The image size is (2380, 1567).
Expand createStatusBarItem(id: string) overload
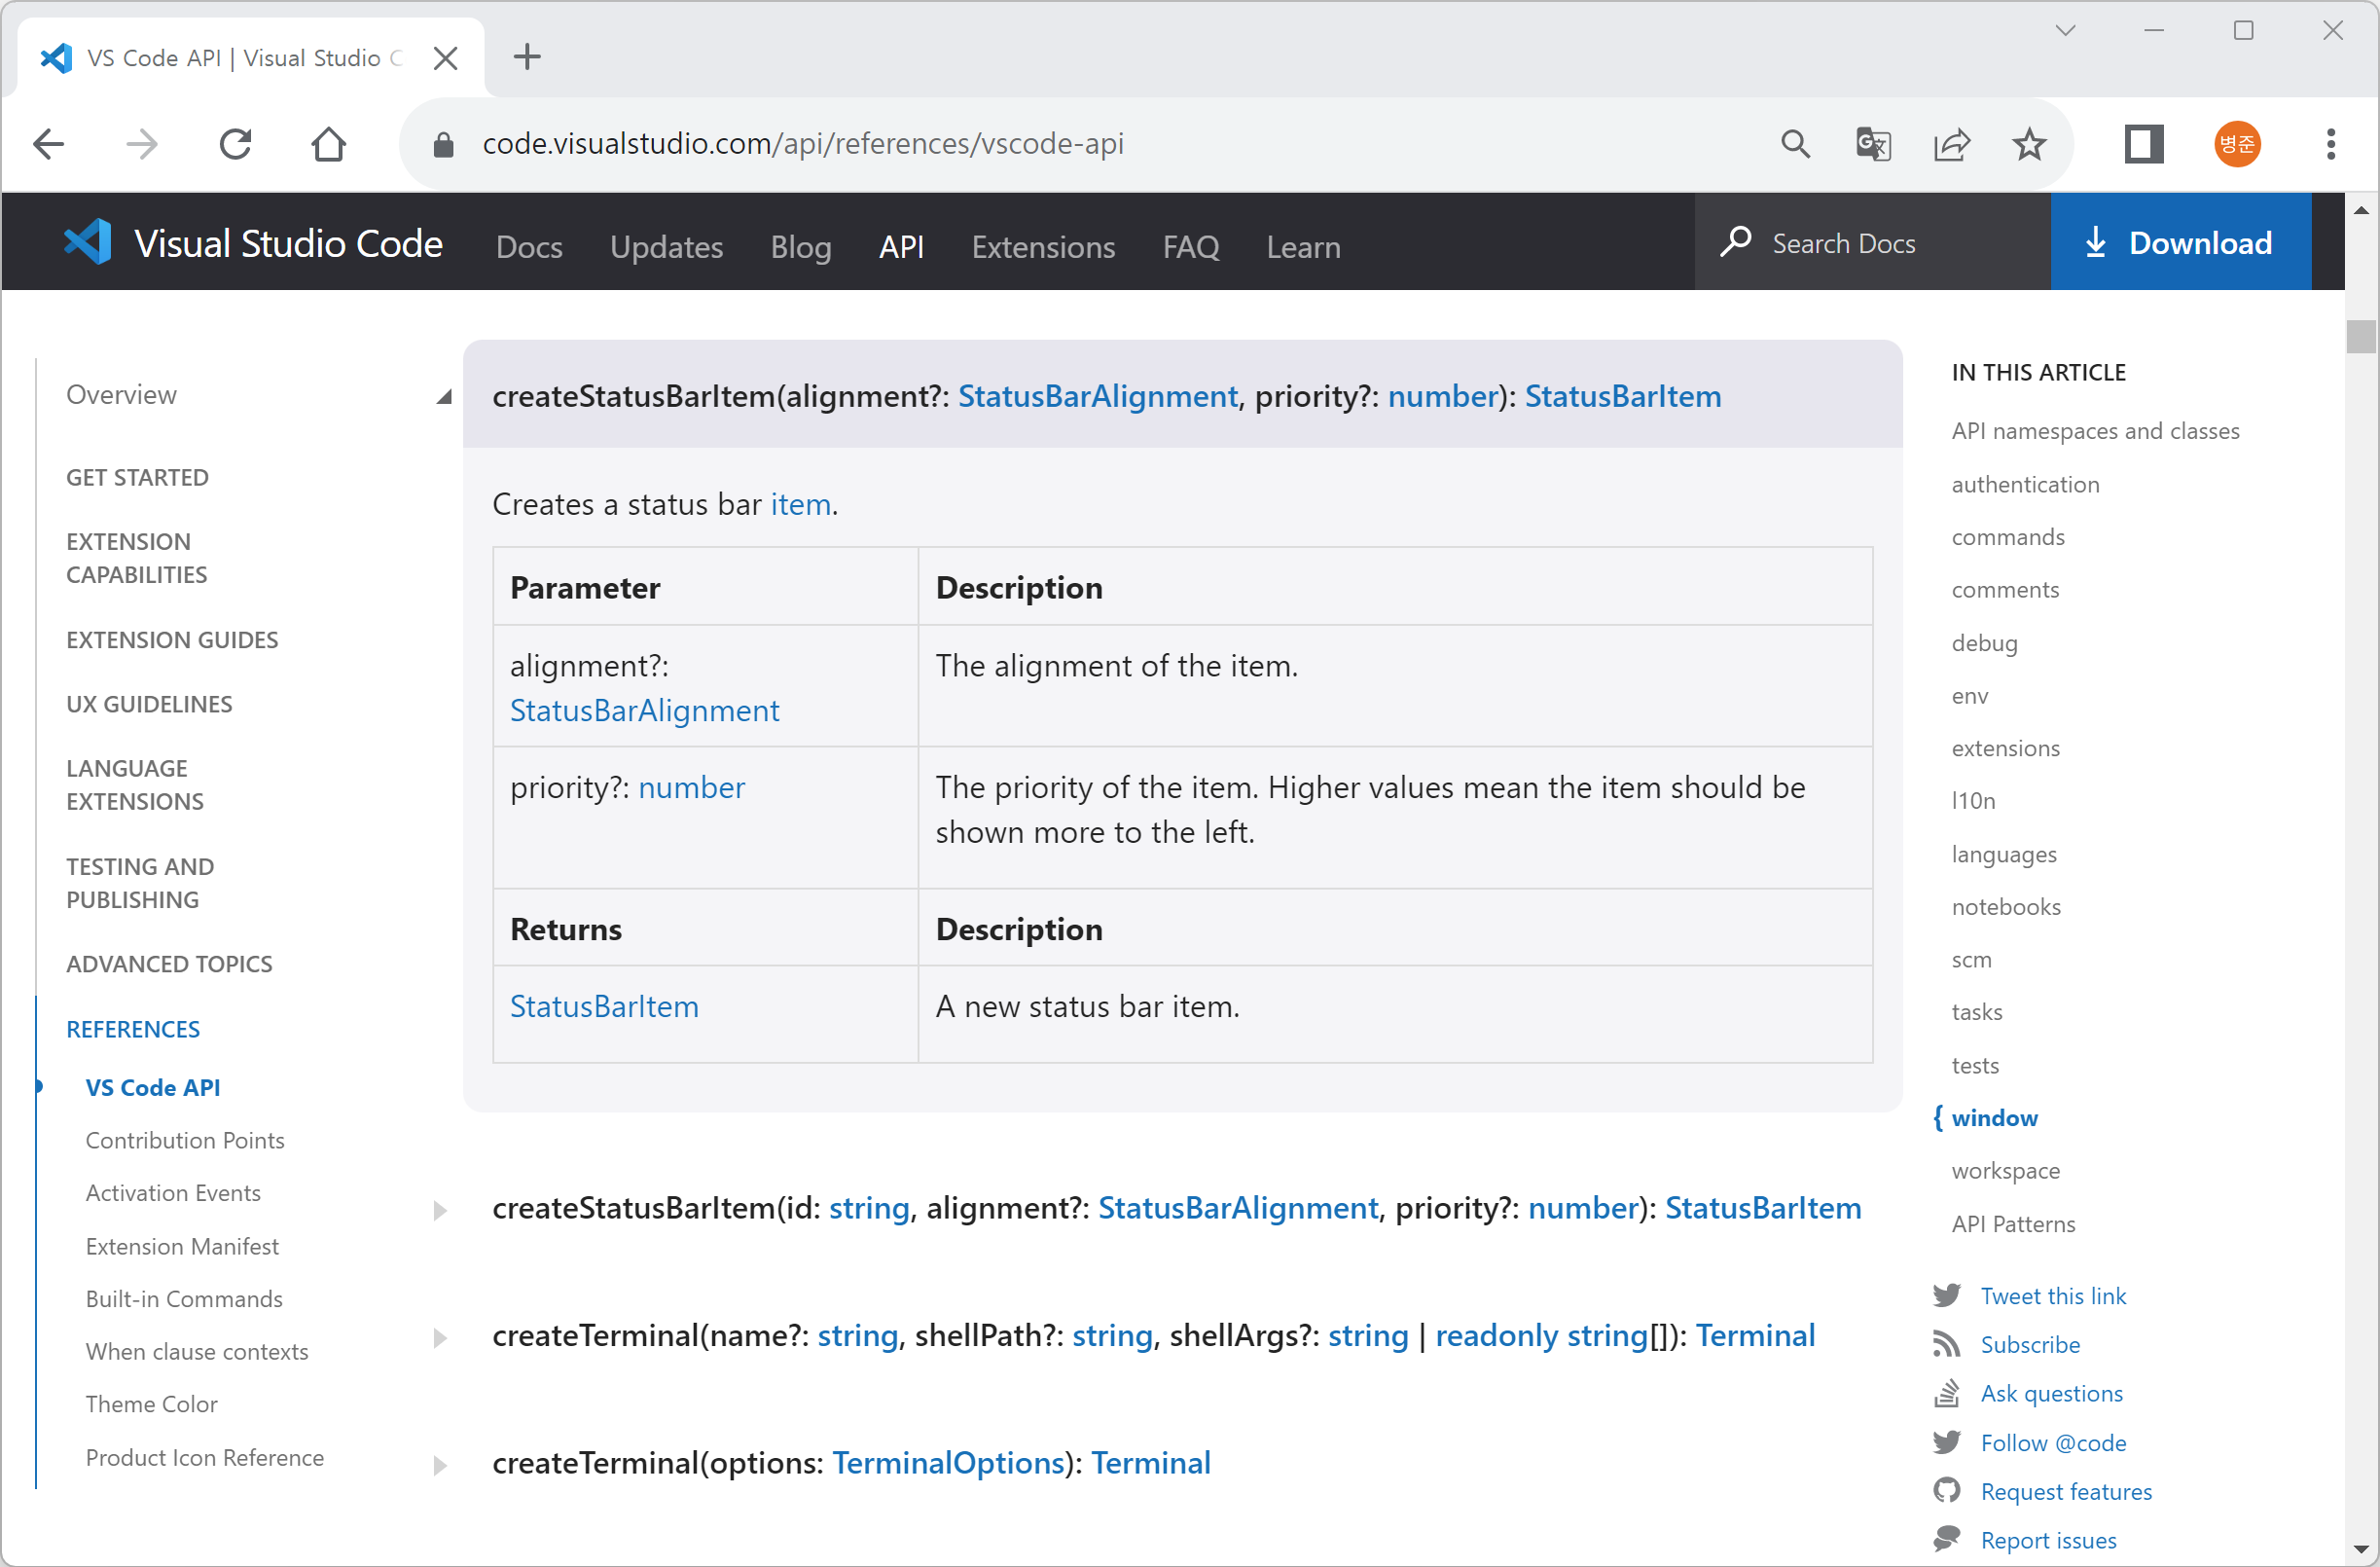click(x=440, y=1210)
